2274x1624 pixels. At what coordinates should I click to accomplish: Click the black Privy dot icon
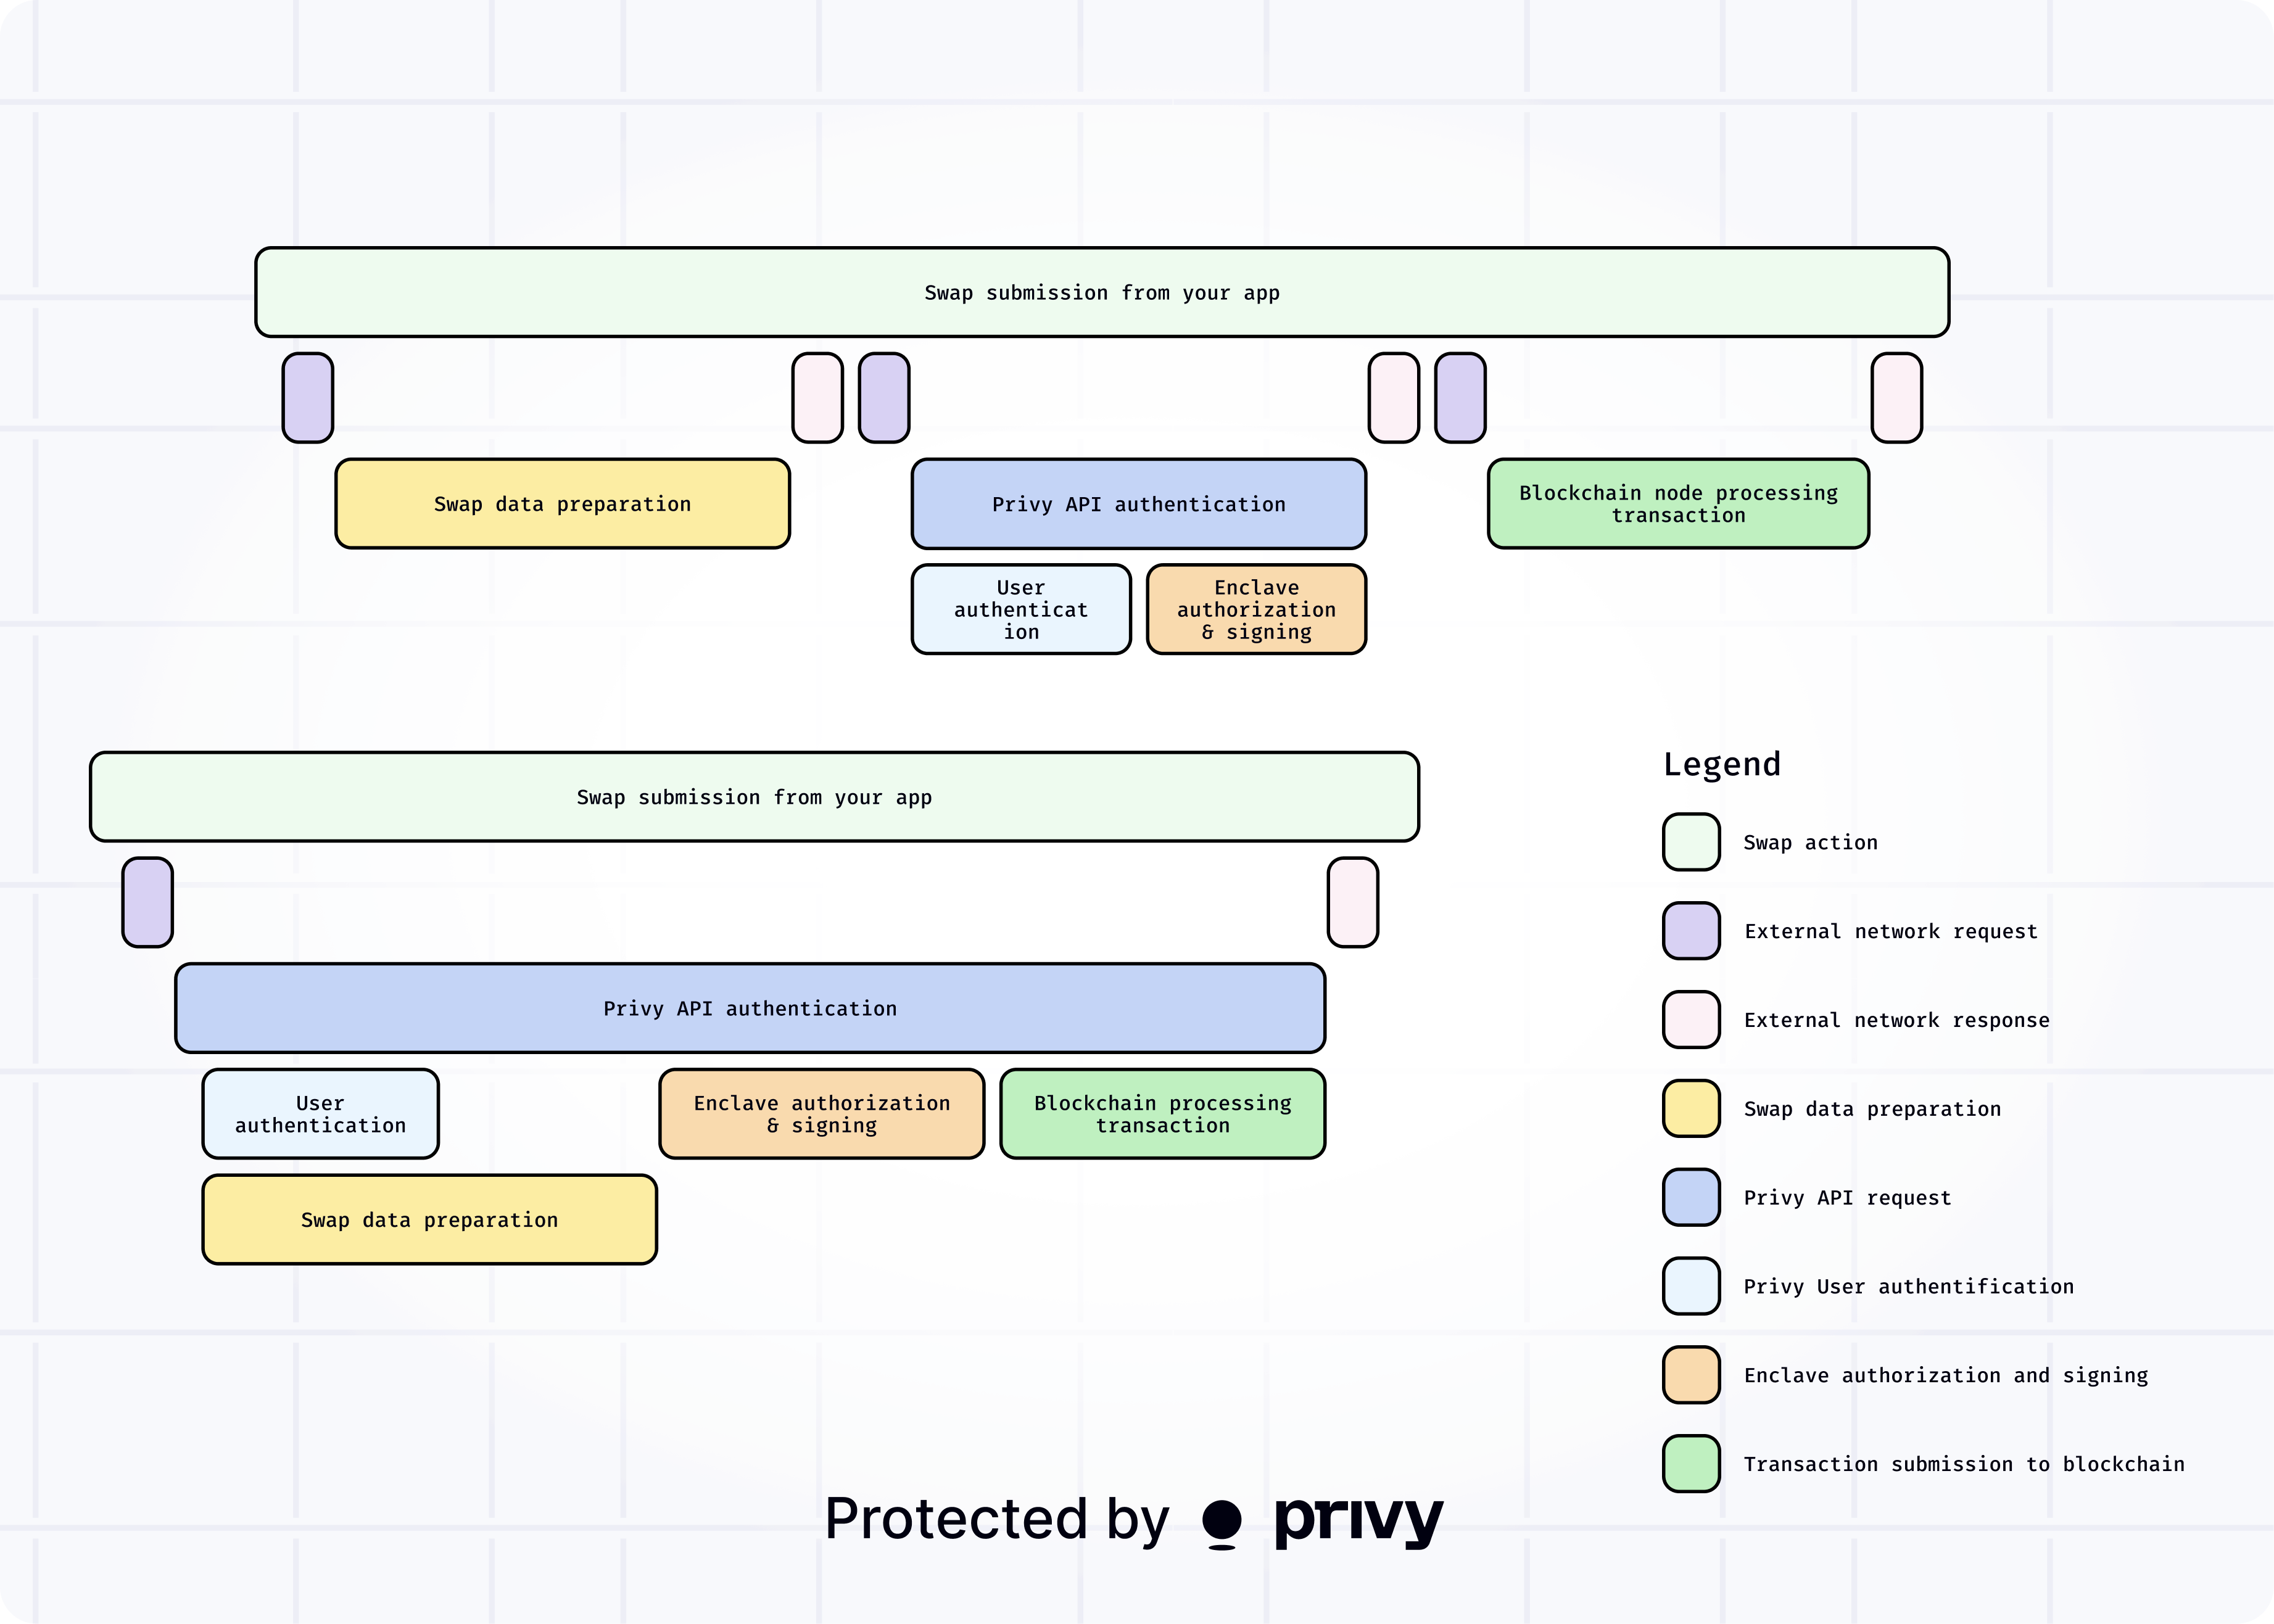(x=1221, y=1524)
